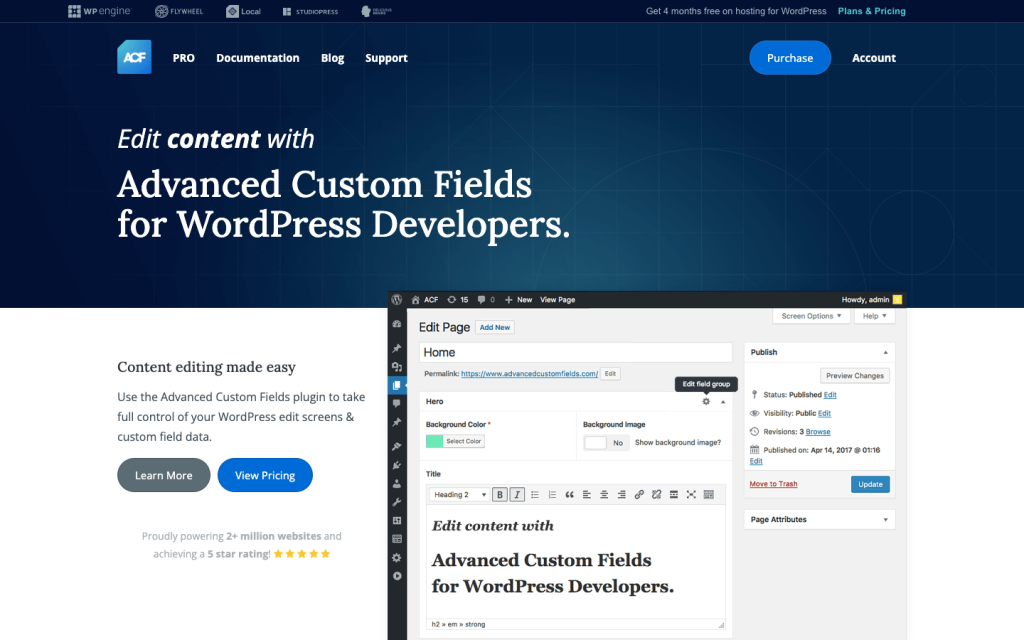Click the Purchase button
This screenshot has width=1024, height=640.
(790, 57)
